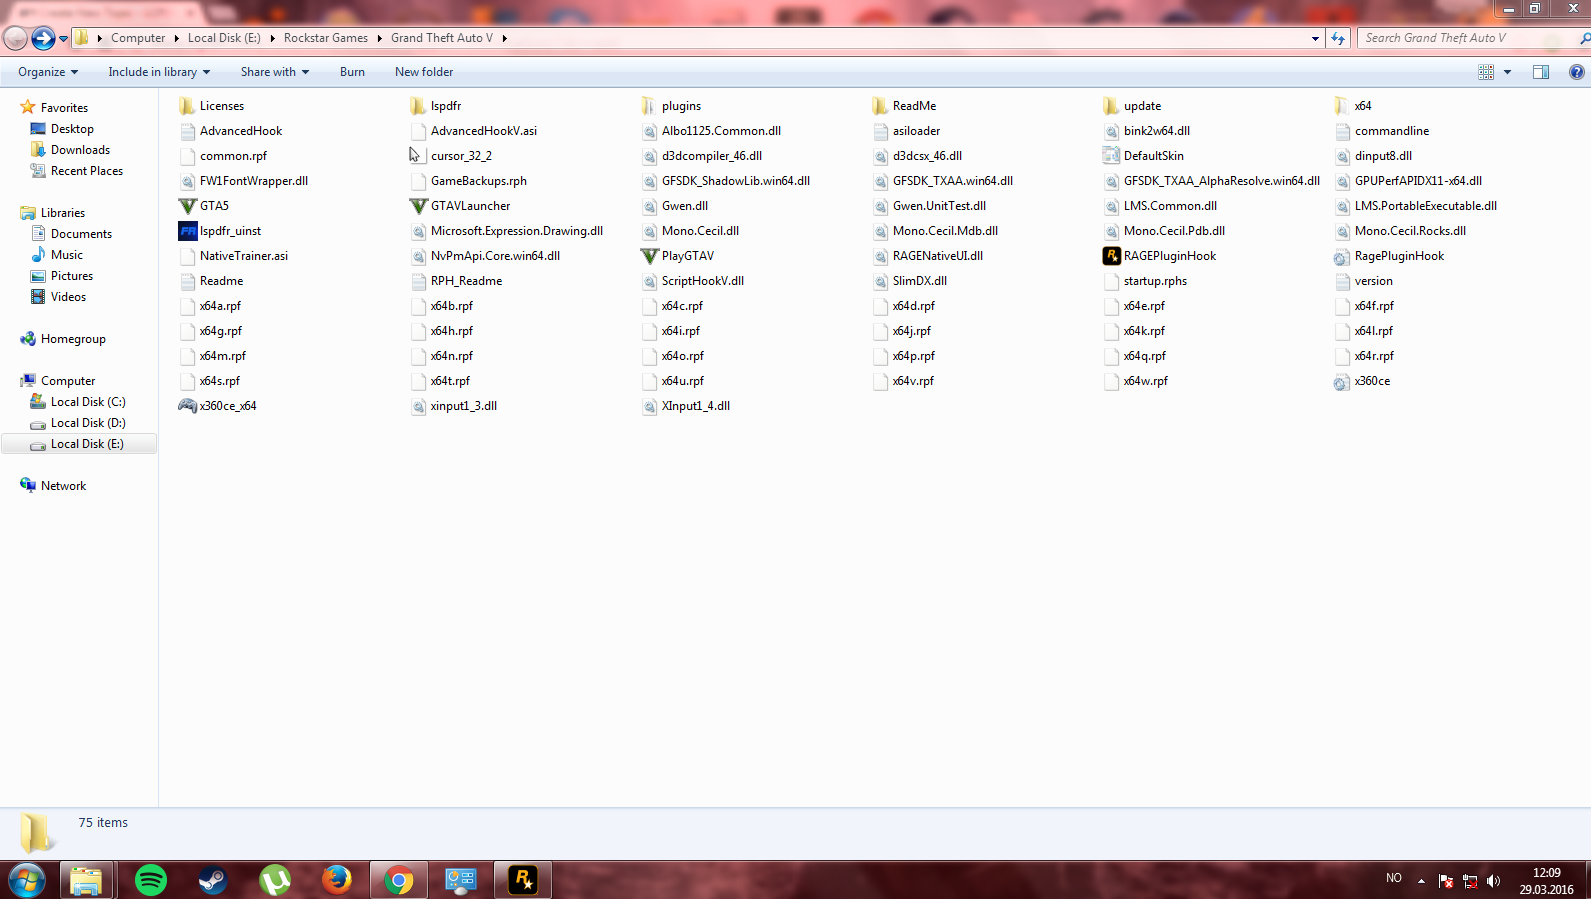Select the lspdfr folder icon
This screenshot has height=899, width=1591.
pos(418,106)
